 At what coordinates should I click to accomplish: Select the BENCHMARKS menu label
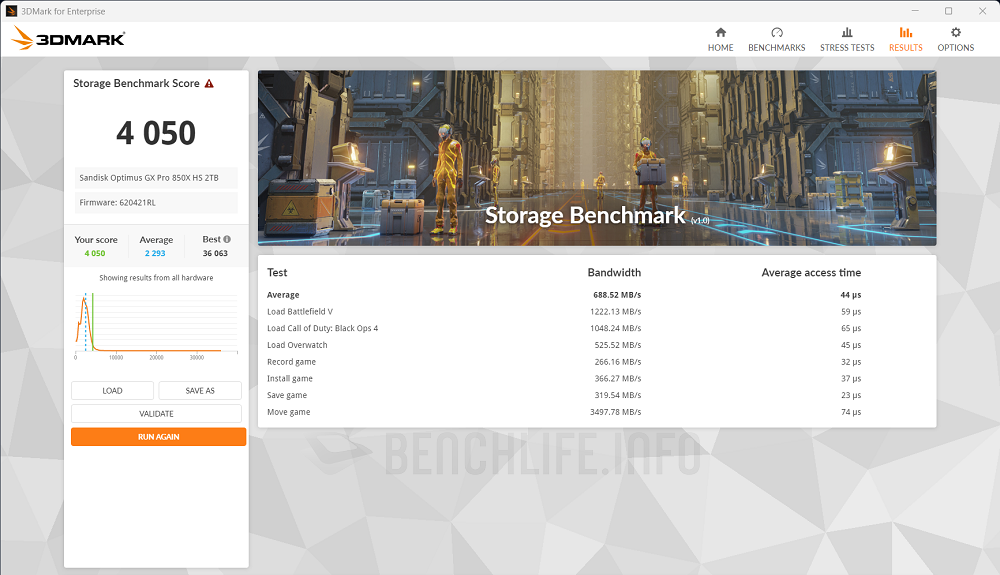[776, 48]
